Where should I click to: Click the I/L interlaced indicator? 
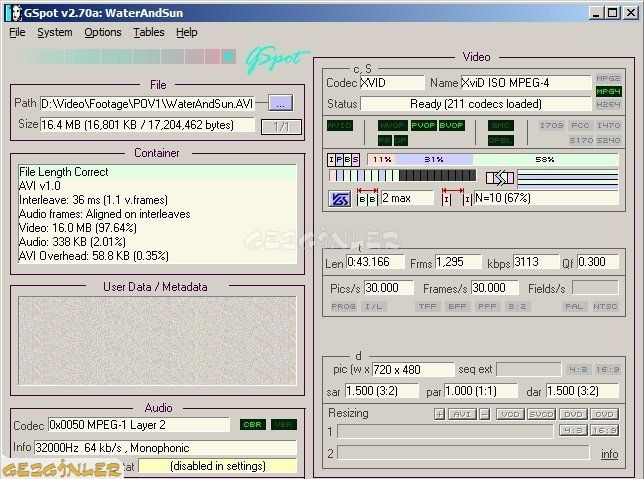coord(373,306)
